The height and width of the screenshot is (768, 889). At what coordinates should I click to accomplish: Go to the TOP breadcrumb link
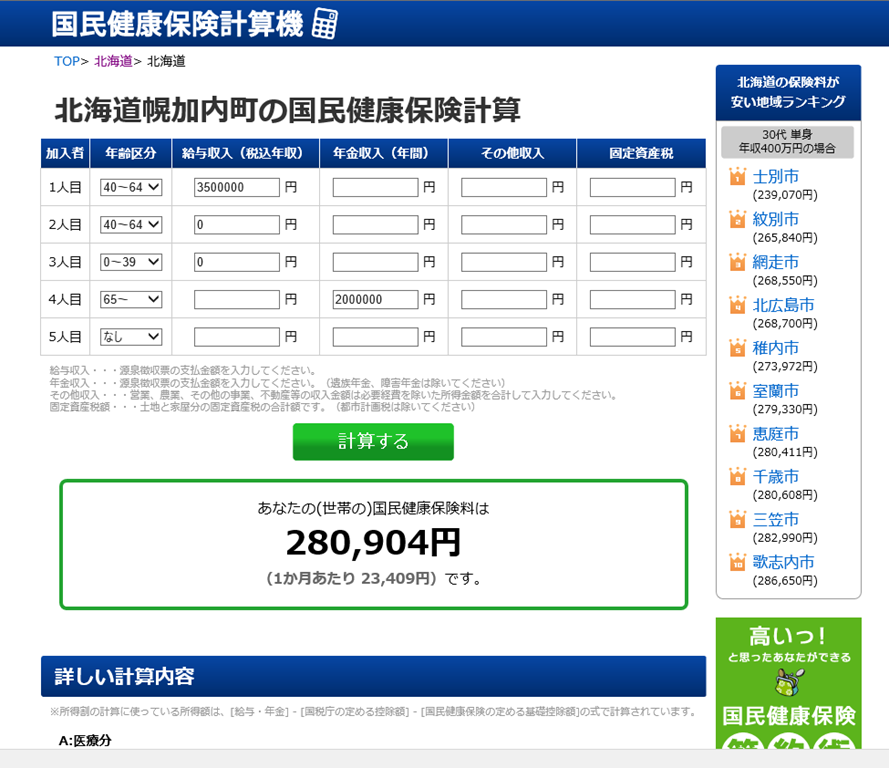click(x=66, y=62)
